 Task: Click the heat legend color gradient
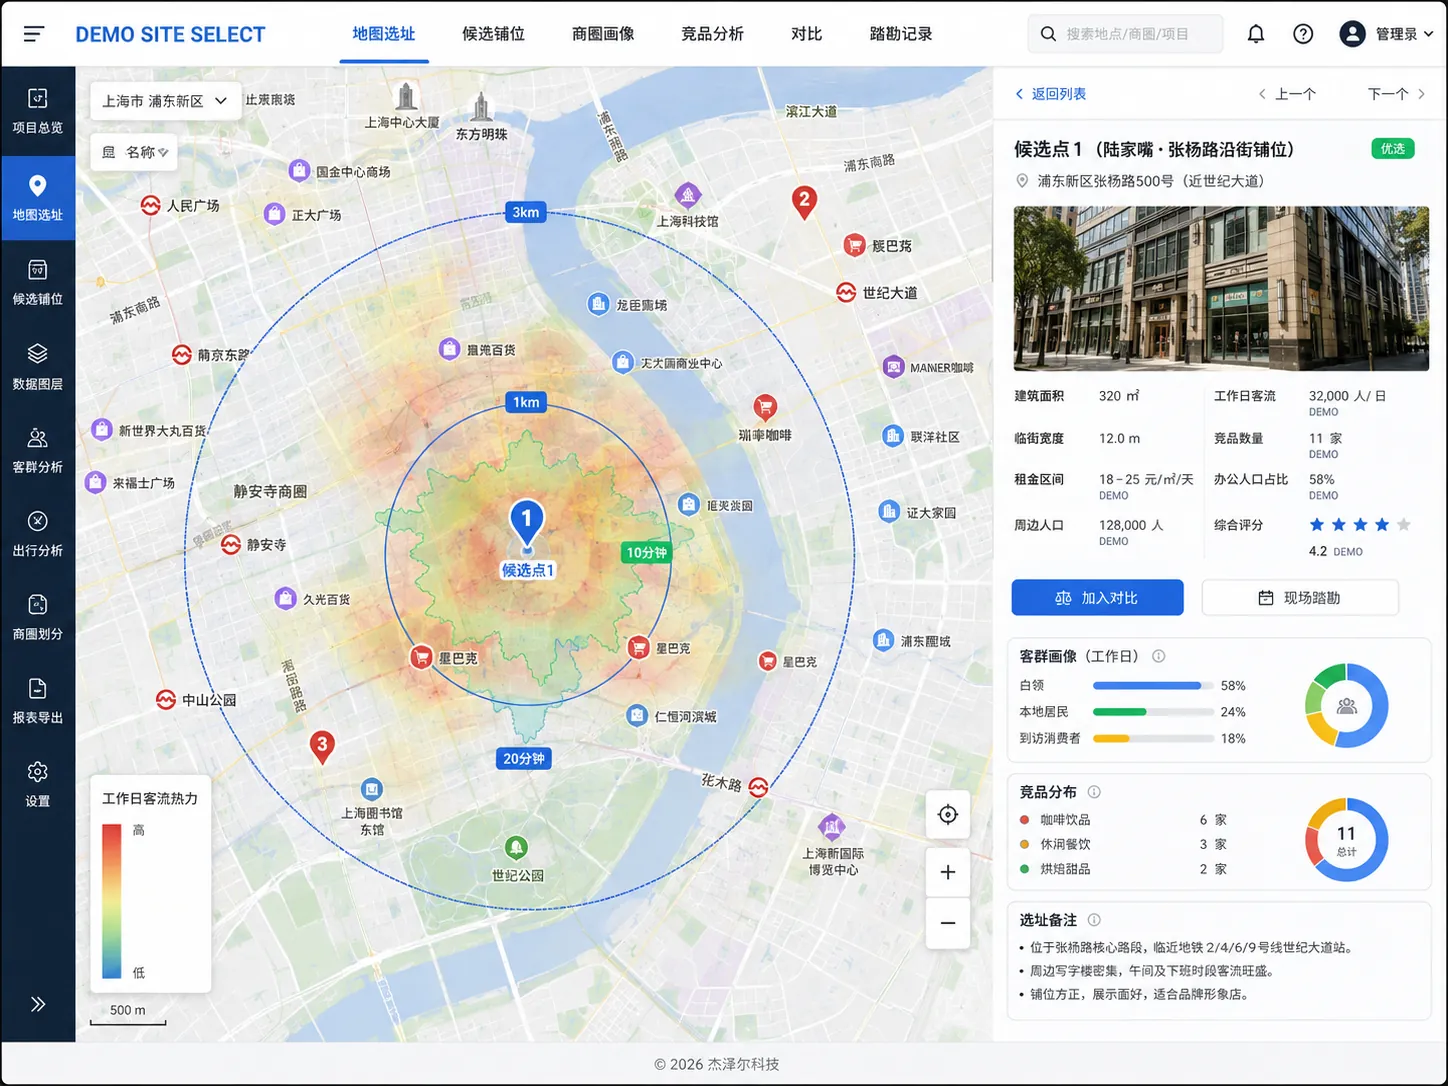click(111, 901)
